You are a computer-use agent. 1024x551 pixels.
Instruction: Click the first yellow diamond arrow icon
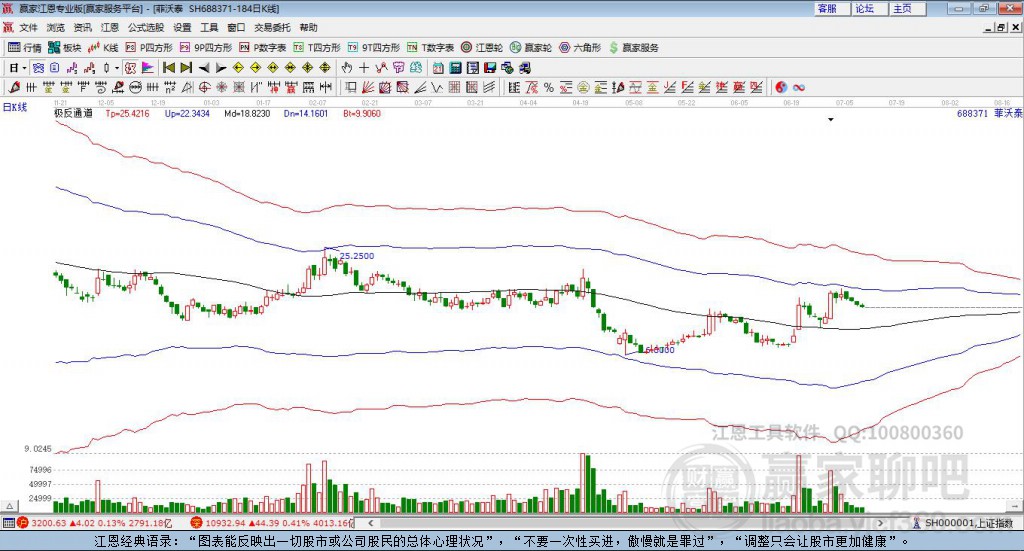click(238, 68)
